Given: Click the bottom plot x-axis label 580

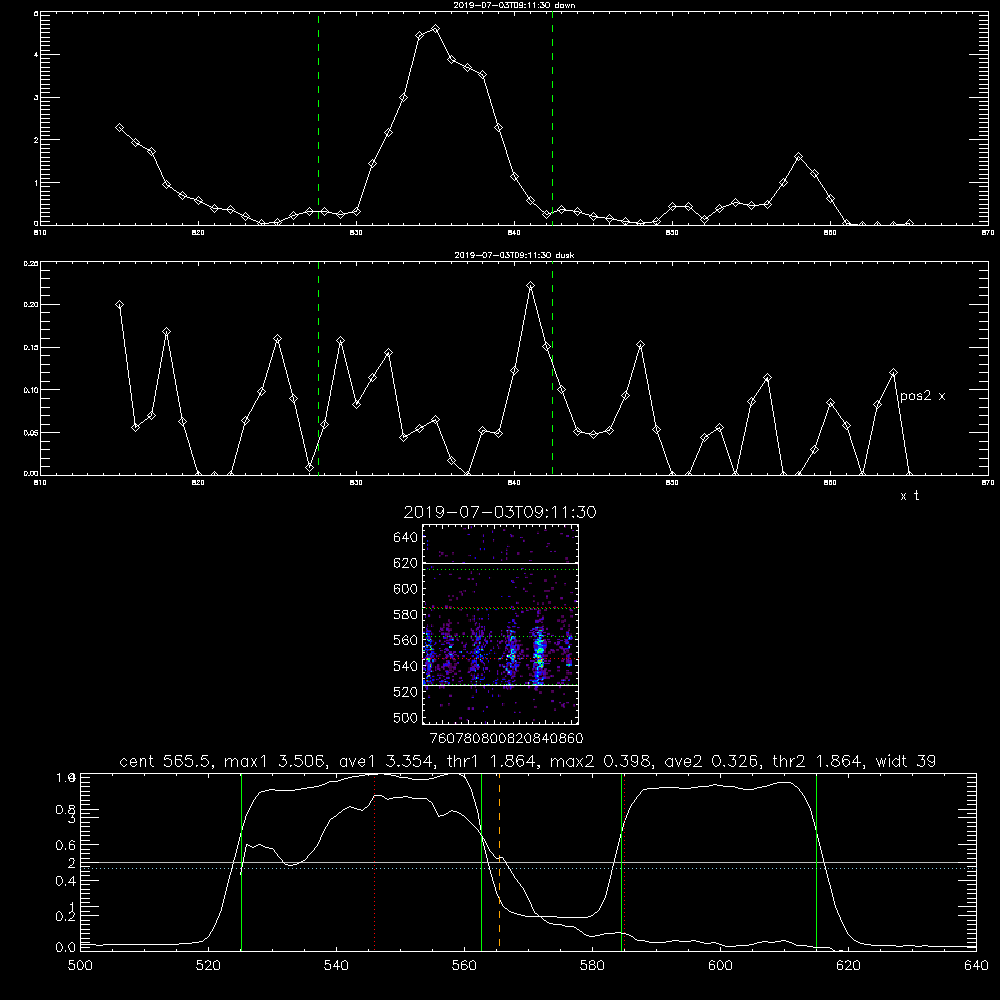Looking at the screenshot, I should click(592, 966).
